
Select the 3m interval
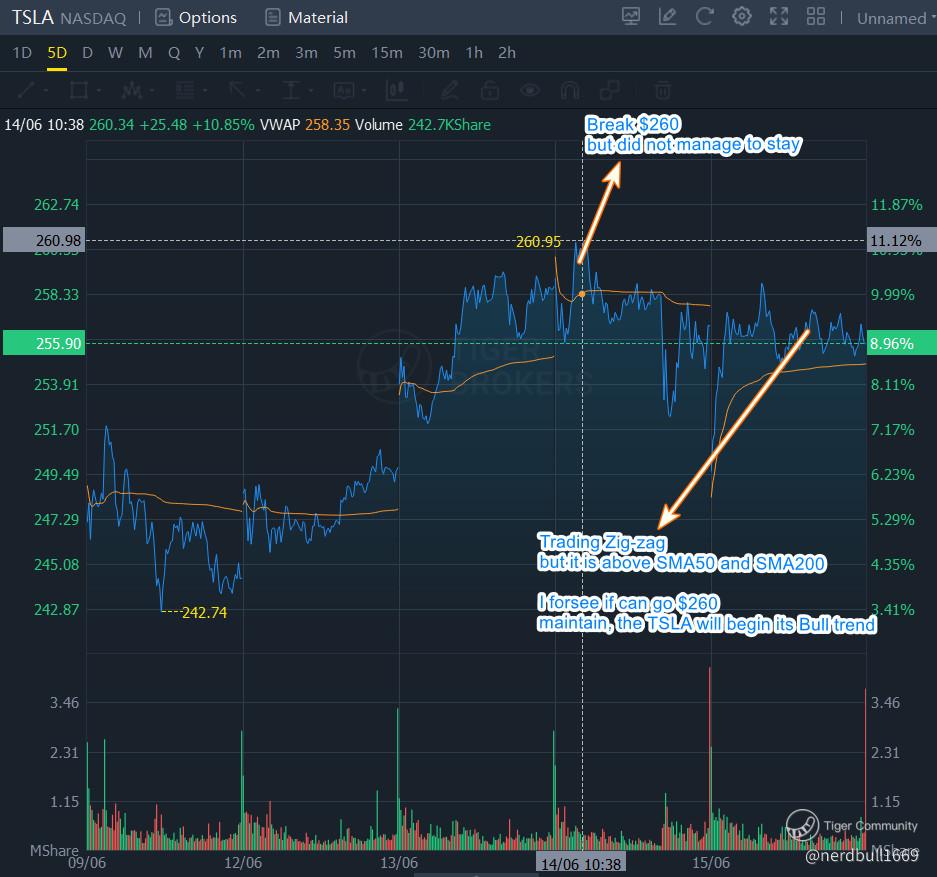coord(307,53)
